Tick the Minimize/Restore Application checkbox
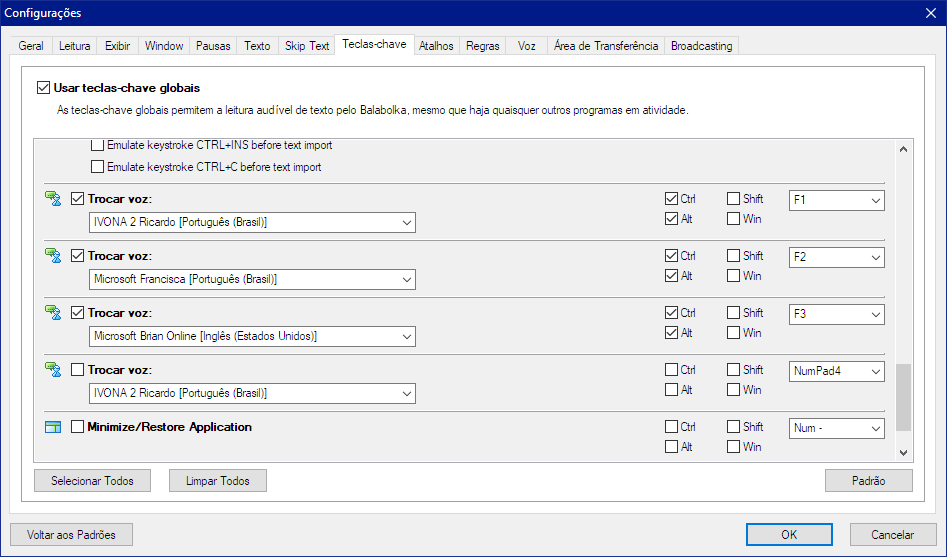The width and height of the screenshot is (947, 557). [x=78, y=427]
